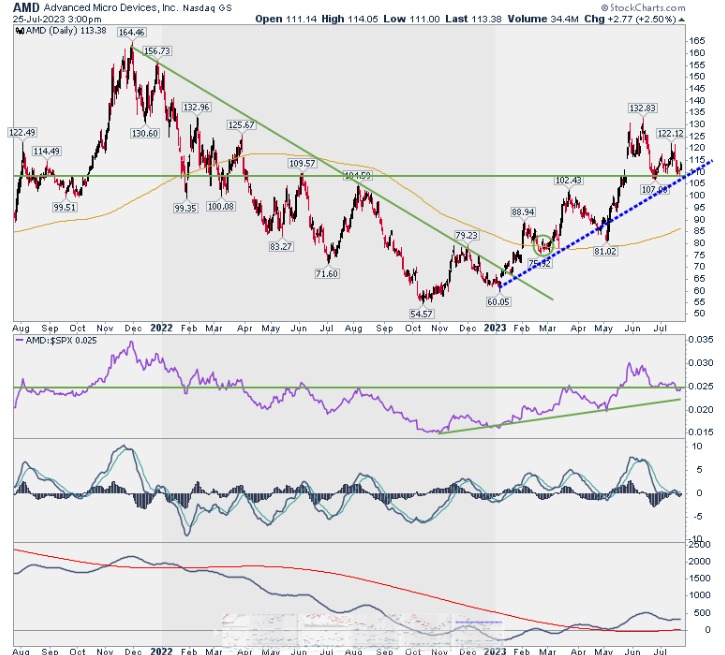Click the 132.83 high price label
725x655 pixels.
643,108
